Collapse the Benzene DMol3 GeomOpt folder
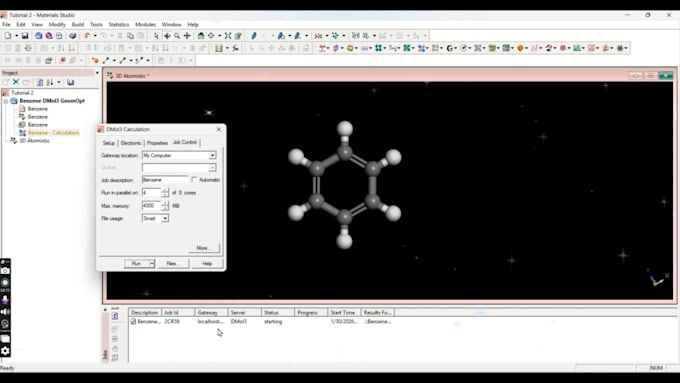The width and height of the screenshot is (680, 383). tap(6, 101)
